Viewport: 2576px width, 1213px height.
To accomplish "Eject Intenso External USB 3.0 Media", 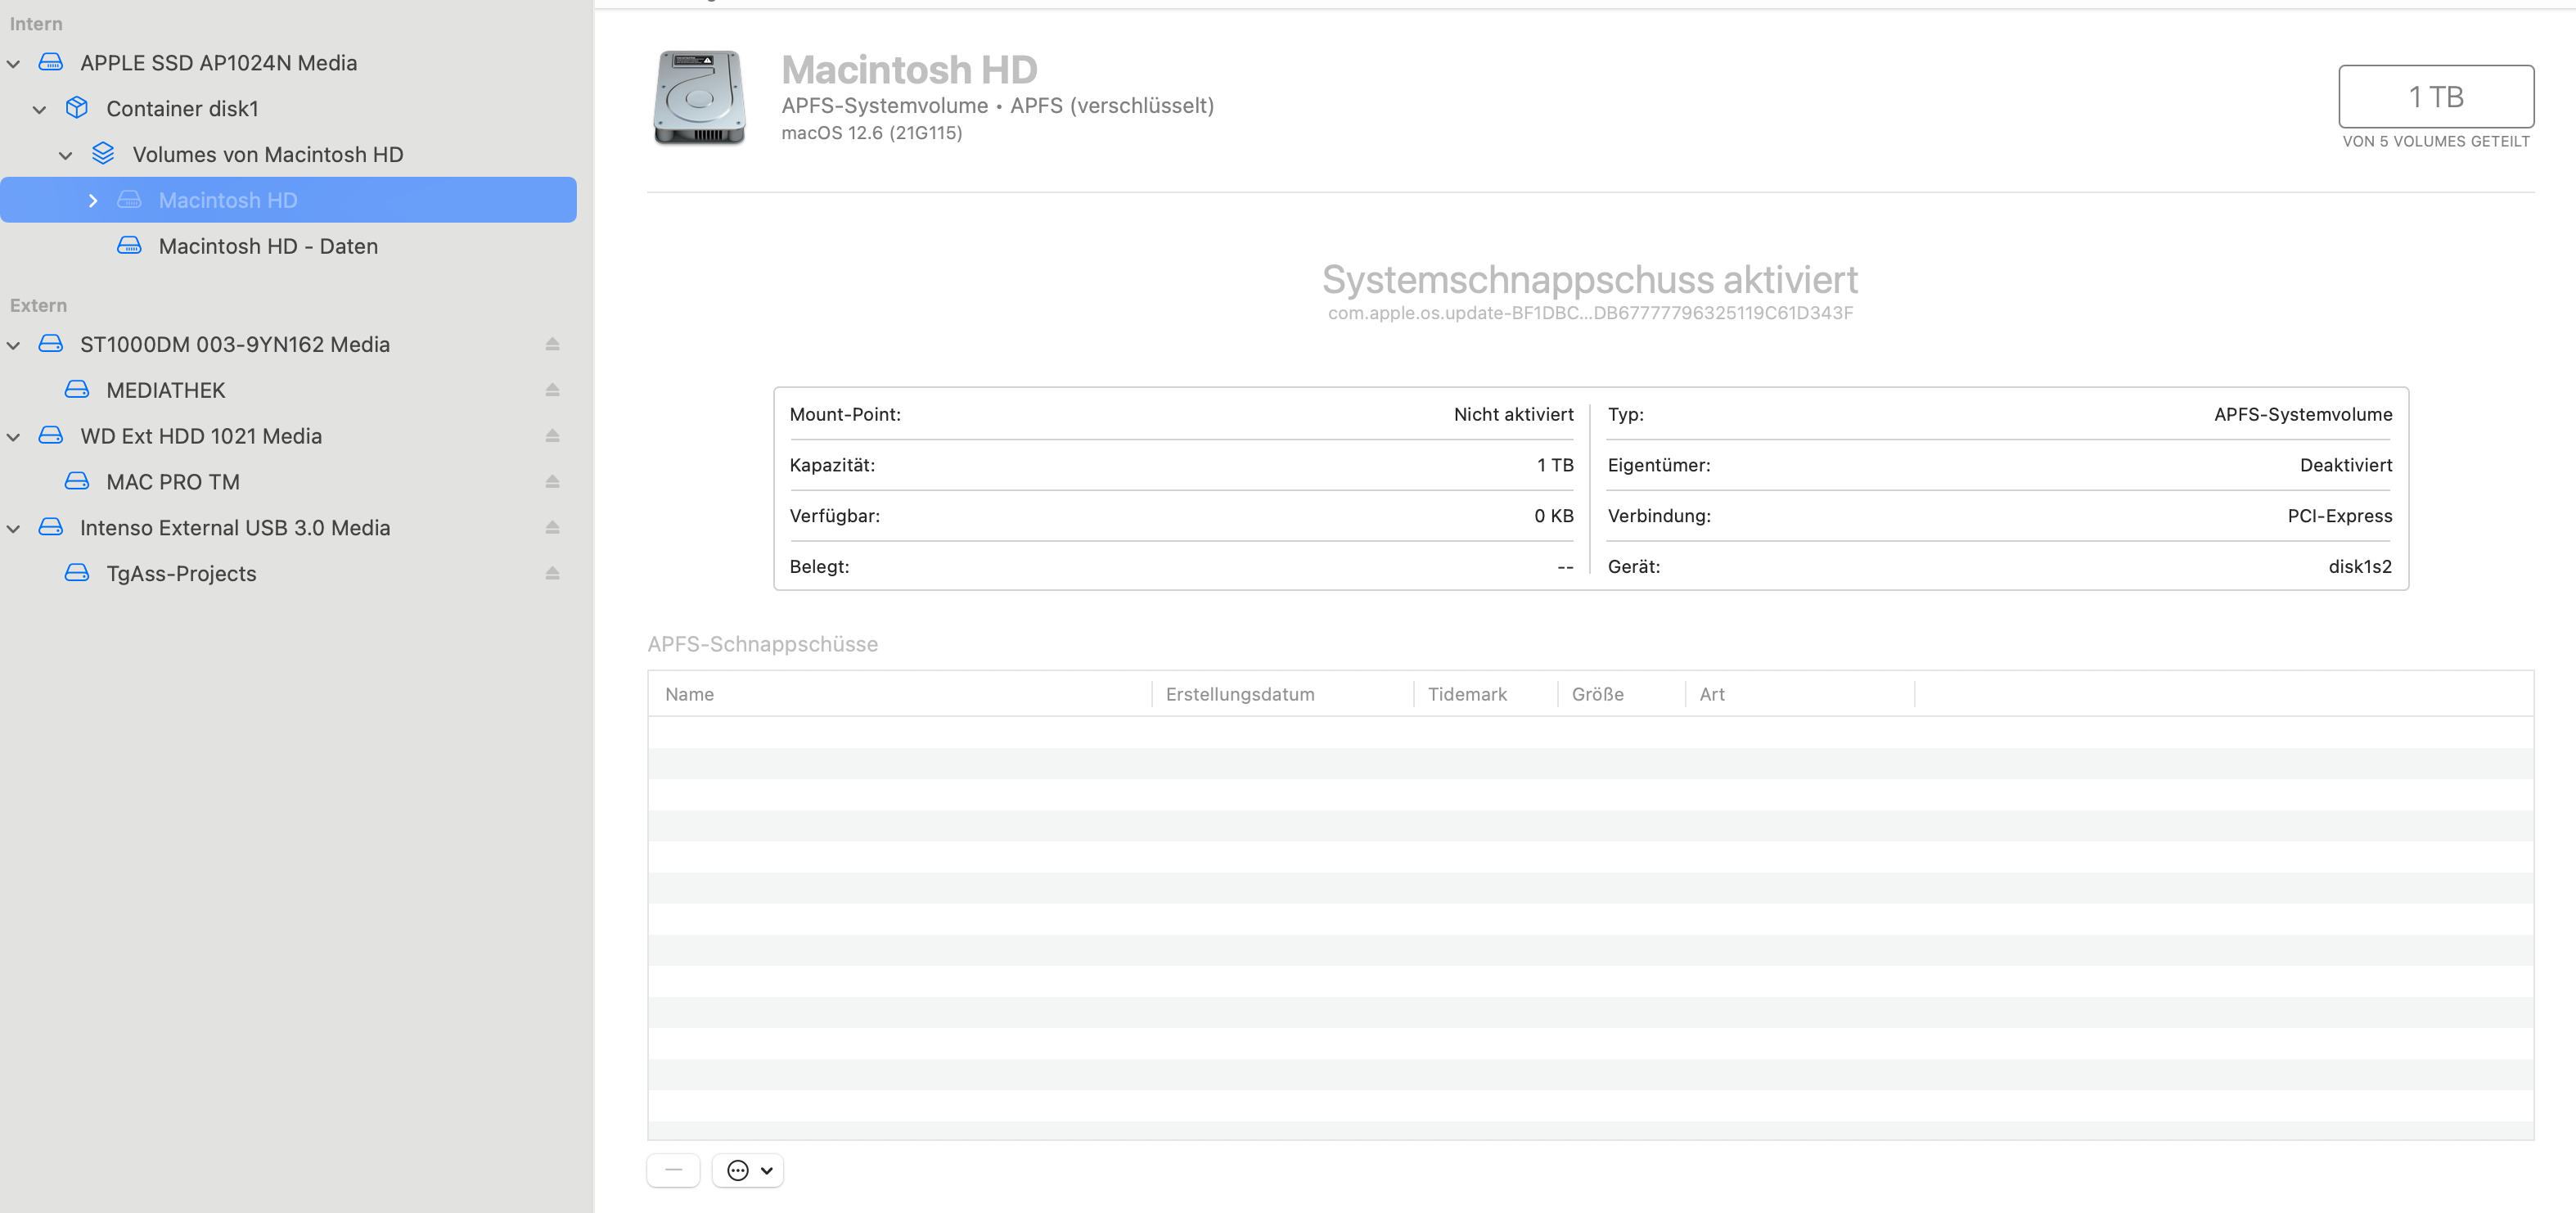I will (x=552, y=528).
